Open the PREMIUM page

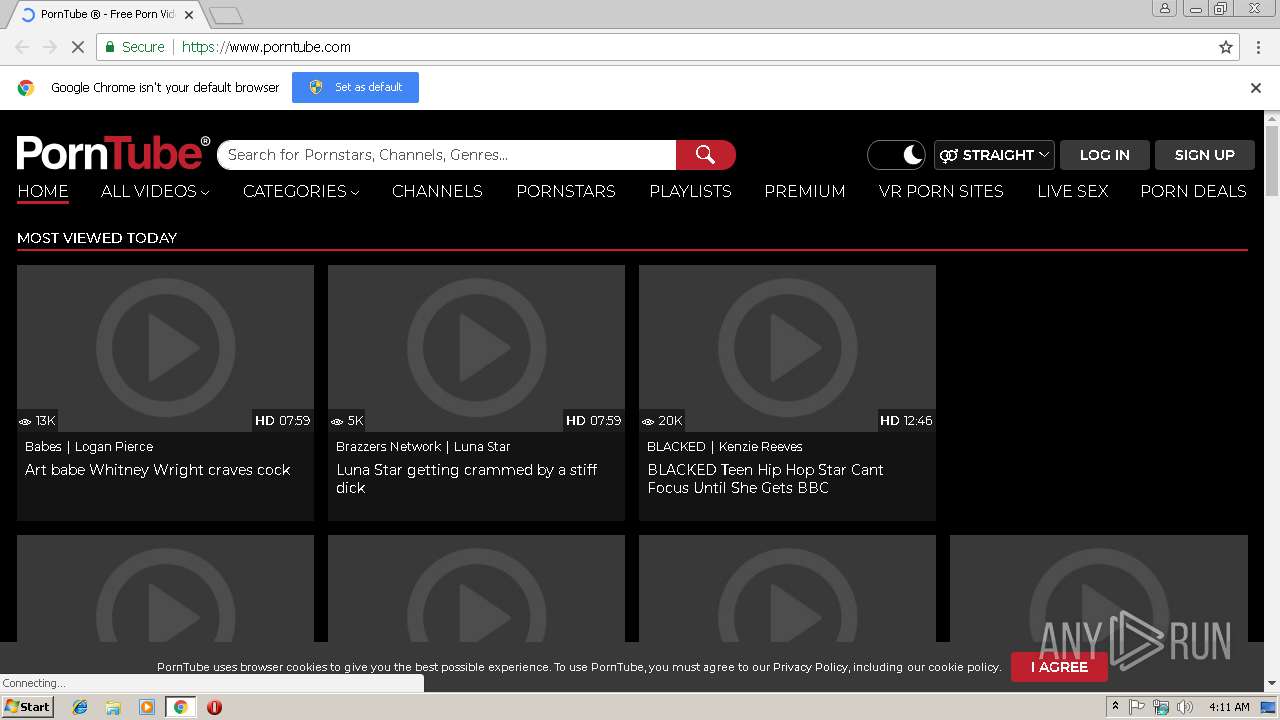[x=805, y=191]
